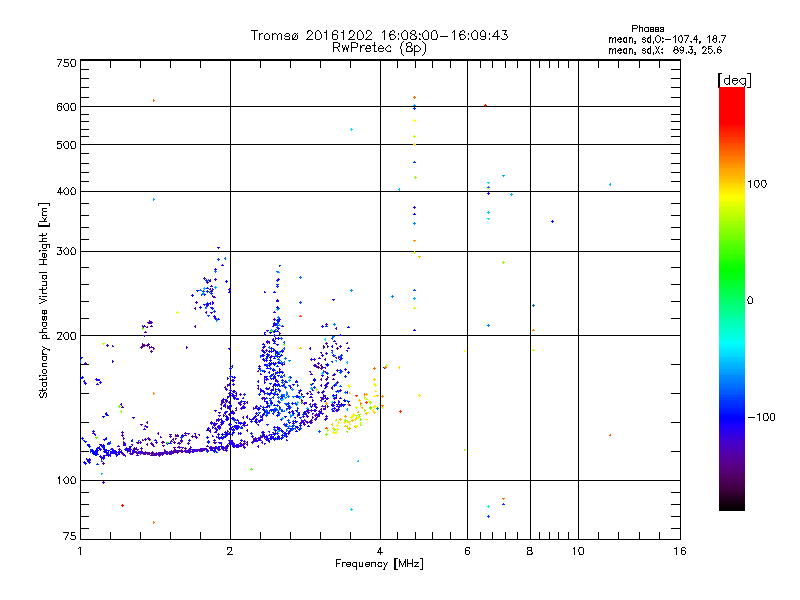Click the y-axis tick label '300'
The width and height of the screenshot is (800, 600).
click(66, 252)
